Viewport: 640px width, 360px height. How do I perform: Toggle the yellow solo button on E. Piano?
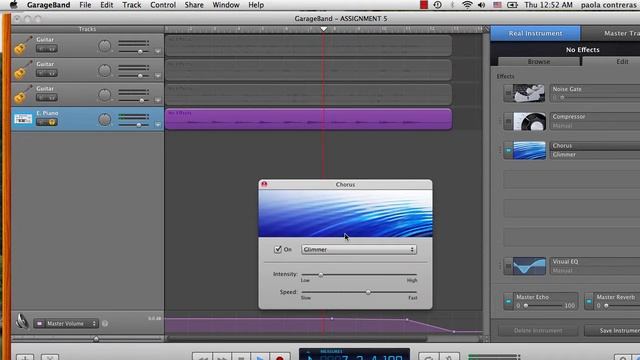[52, 122]
